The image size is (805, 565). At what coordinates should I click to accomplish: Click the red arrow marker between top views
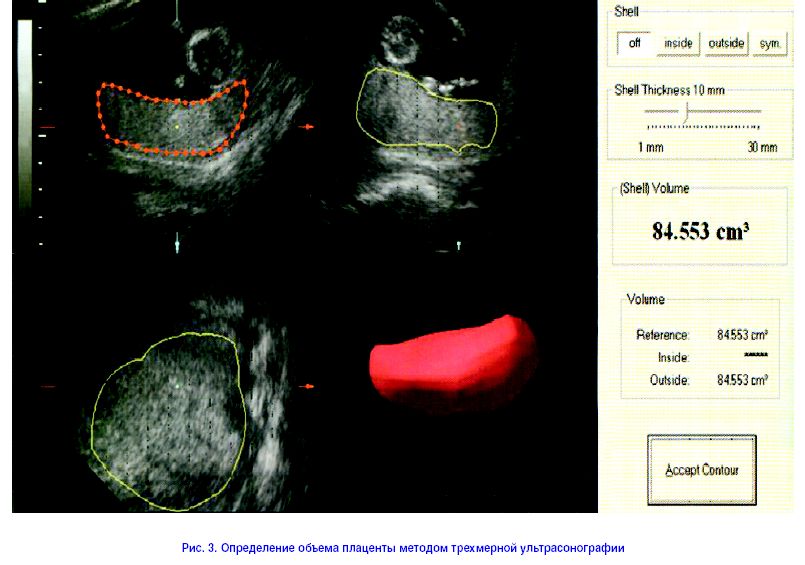click(x=308, y=126)
